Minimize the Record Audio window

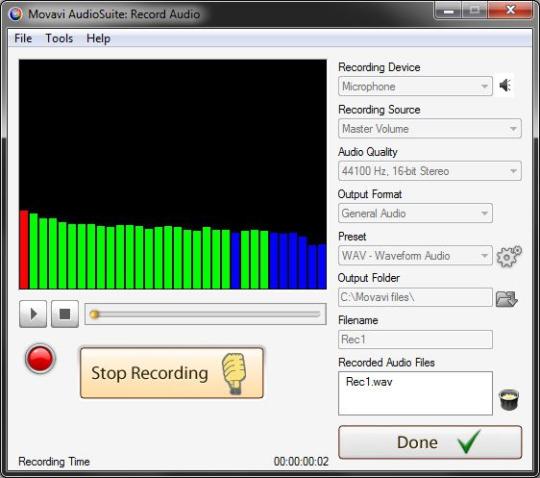[x=448, y=11]
